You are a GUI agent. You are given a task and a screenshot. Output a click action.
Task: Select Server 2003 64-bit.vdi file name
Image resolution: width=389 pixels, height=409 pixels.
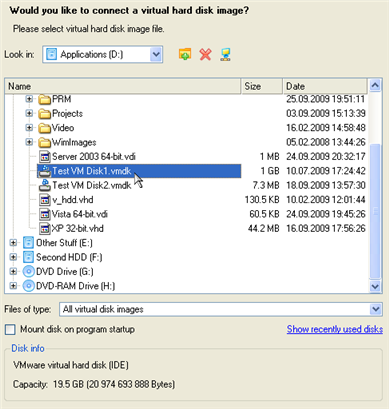94,157
